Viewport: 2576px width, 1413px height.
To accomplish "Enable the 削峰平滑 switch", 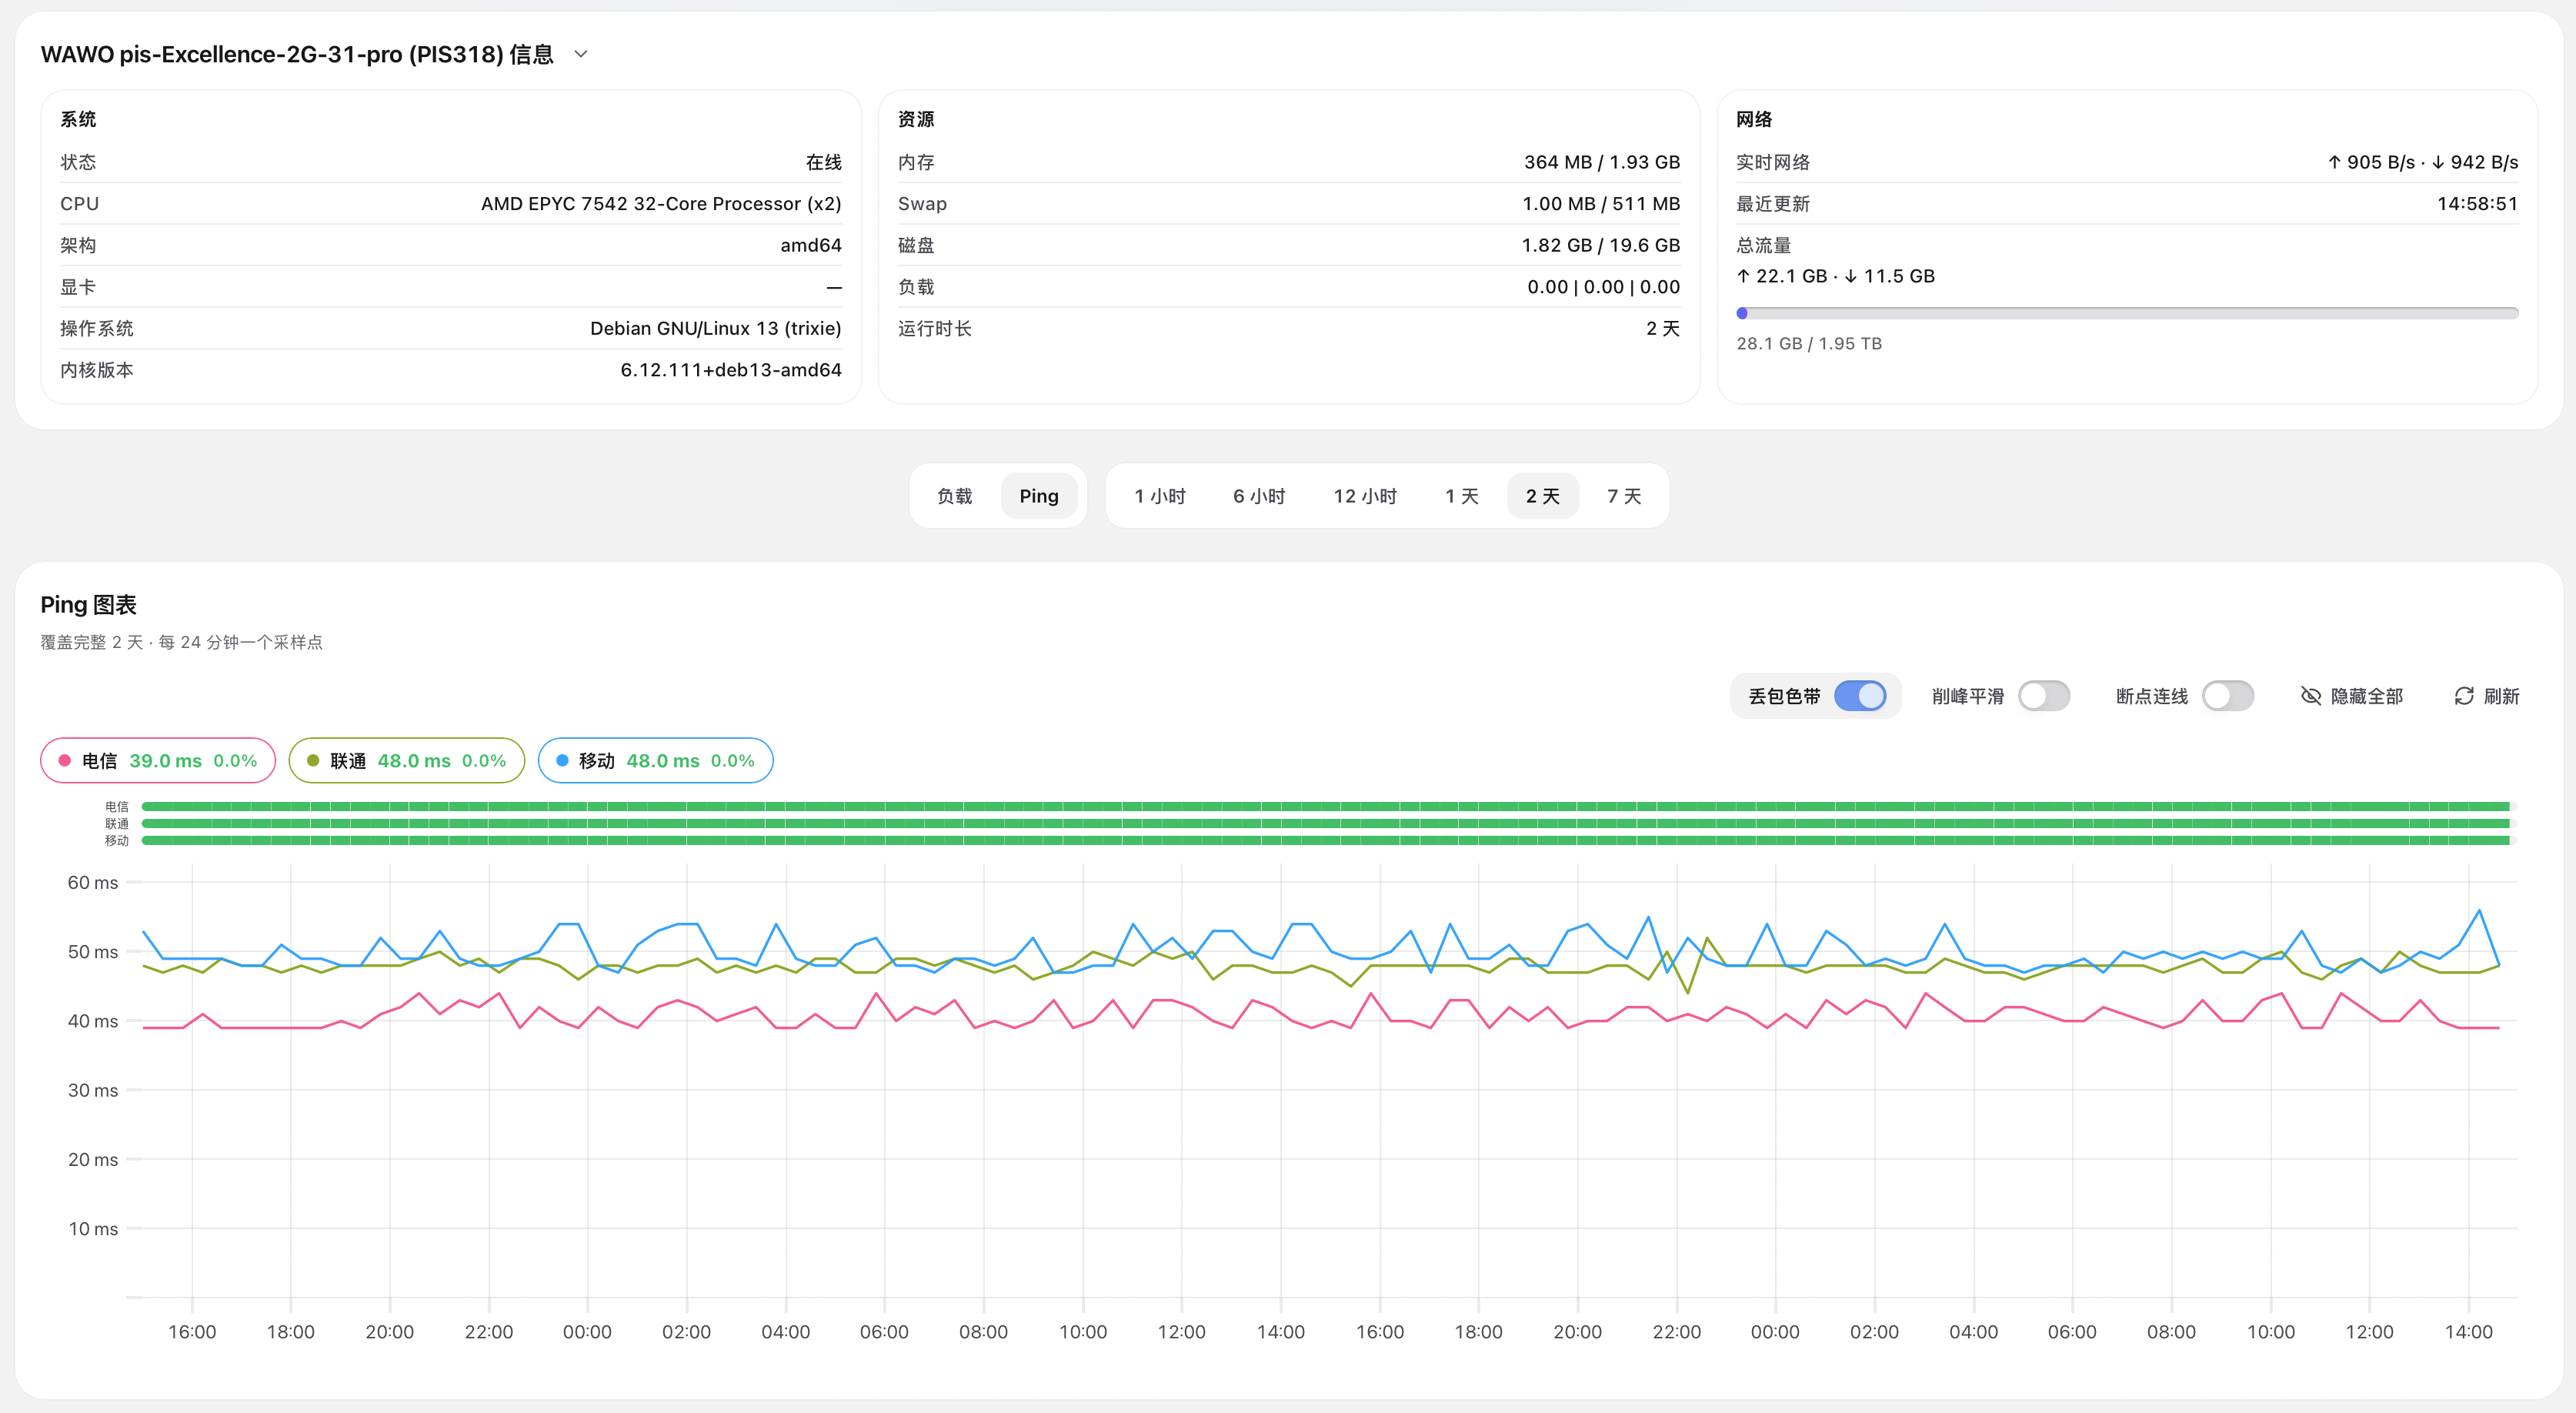I will (2044, 696).
